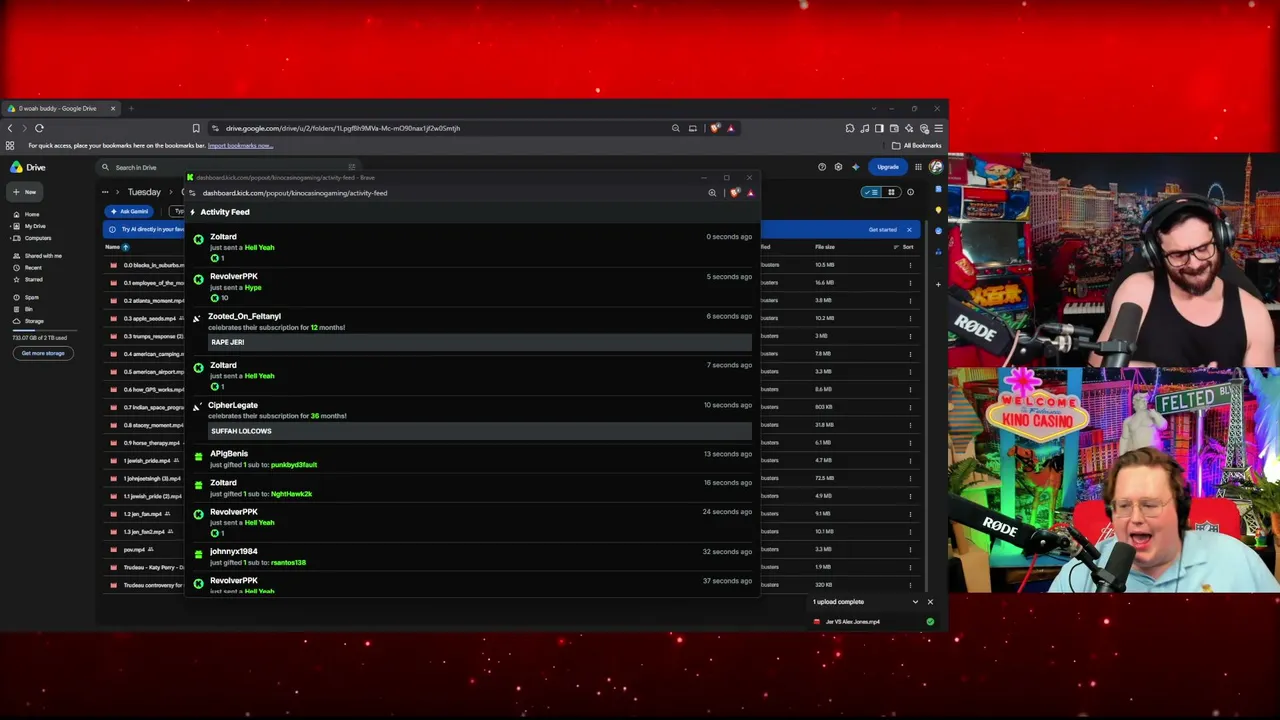This screenshot has width=1280, height=720.
Task: Close the upload complete panel
Action: tap(930, 602)
